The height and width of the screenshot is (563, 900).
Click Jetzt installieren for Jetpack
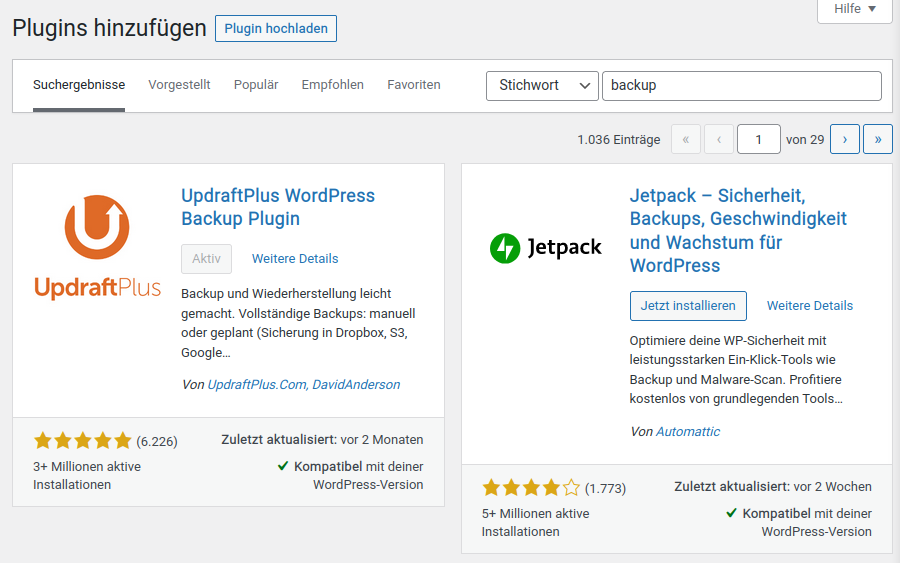[x=688, y=306]
